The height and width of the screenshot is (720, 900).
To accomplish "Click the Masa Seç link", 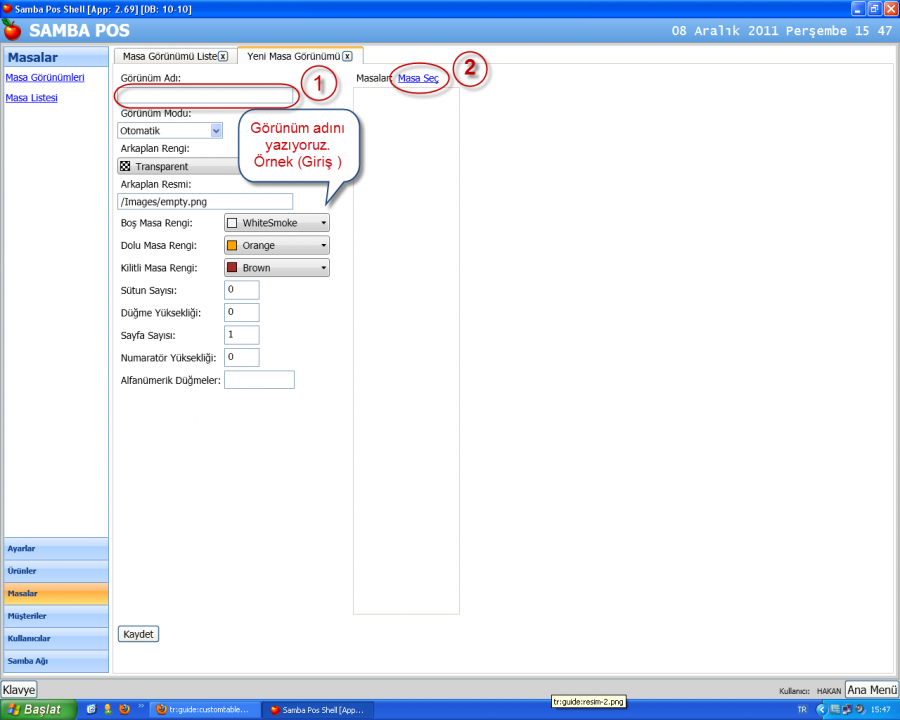I will (x=418, y=78).
